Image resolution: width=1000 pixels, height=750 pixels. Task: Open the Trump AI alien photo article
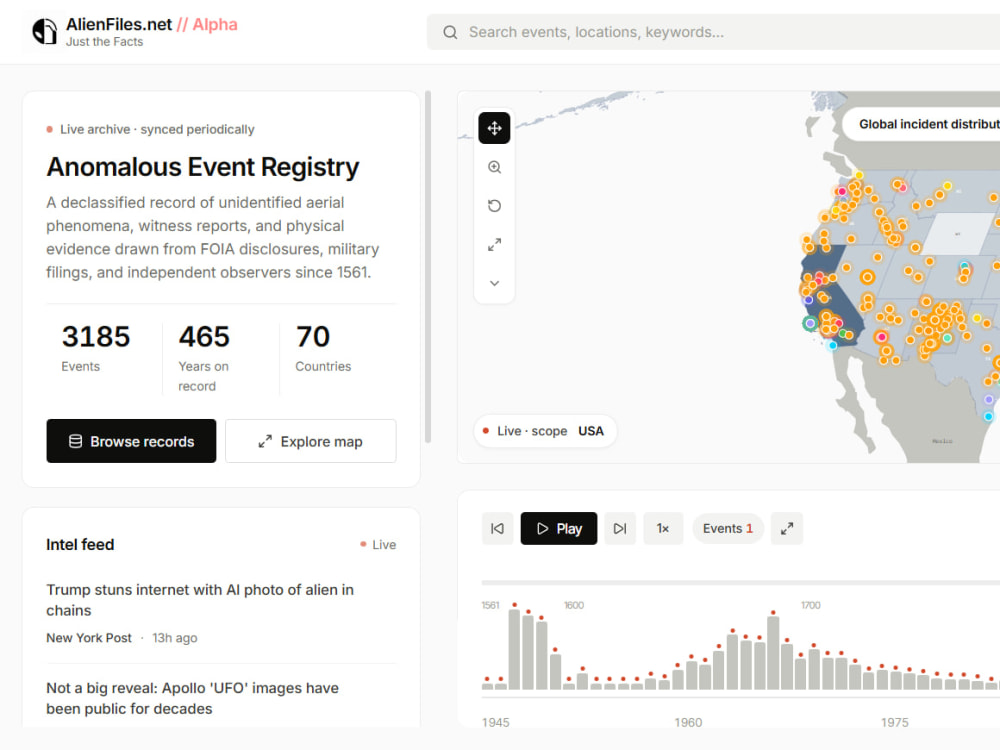pyautogui.click(x=200, y=599)
